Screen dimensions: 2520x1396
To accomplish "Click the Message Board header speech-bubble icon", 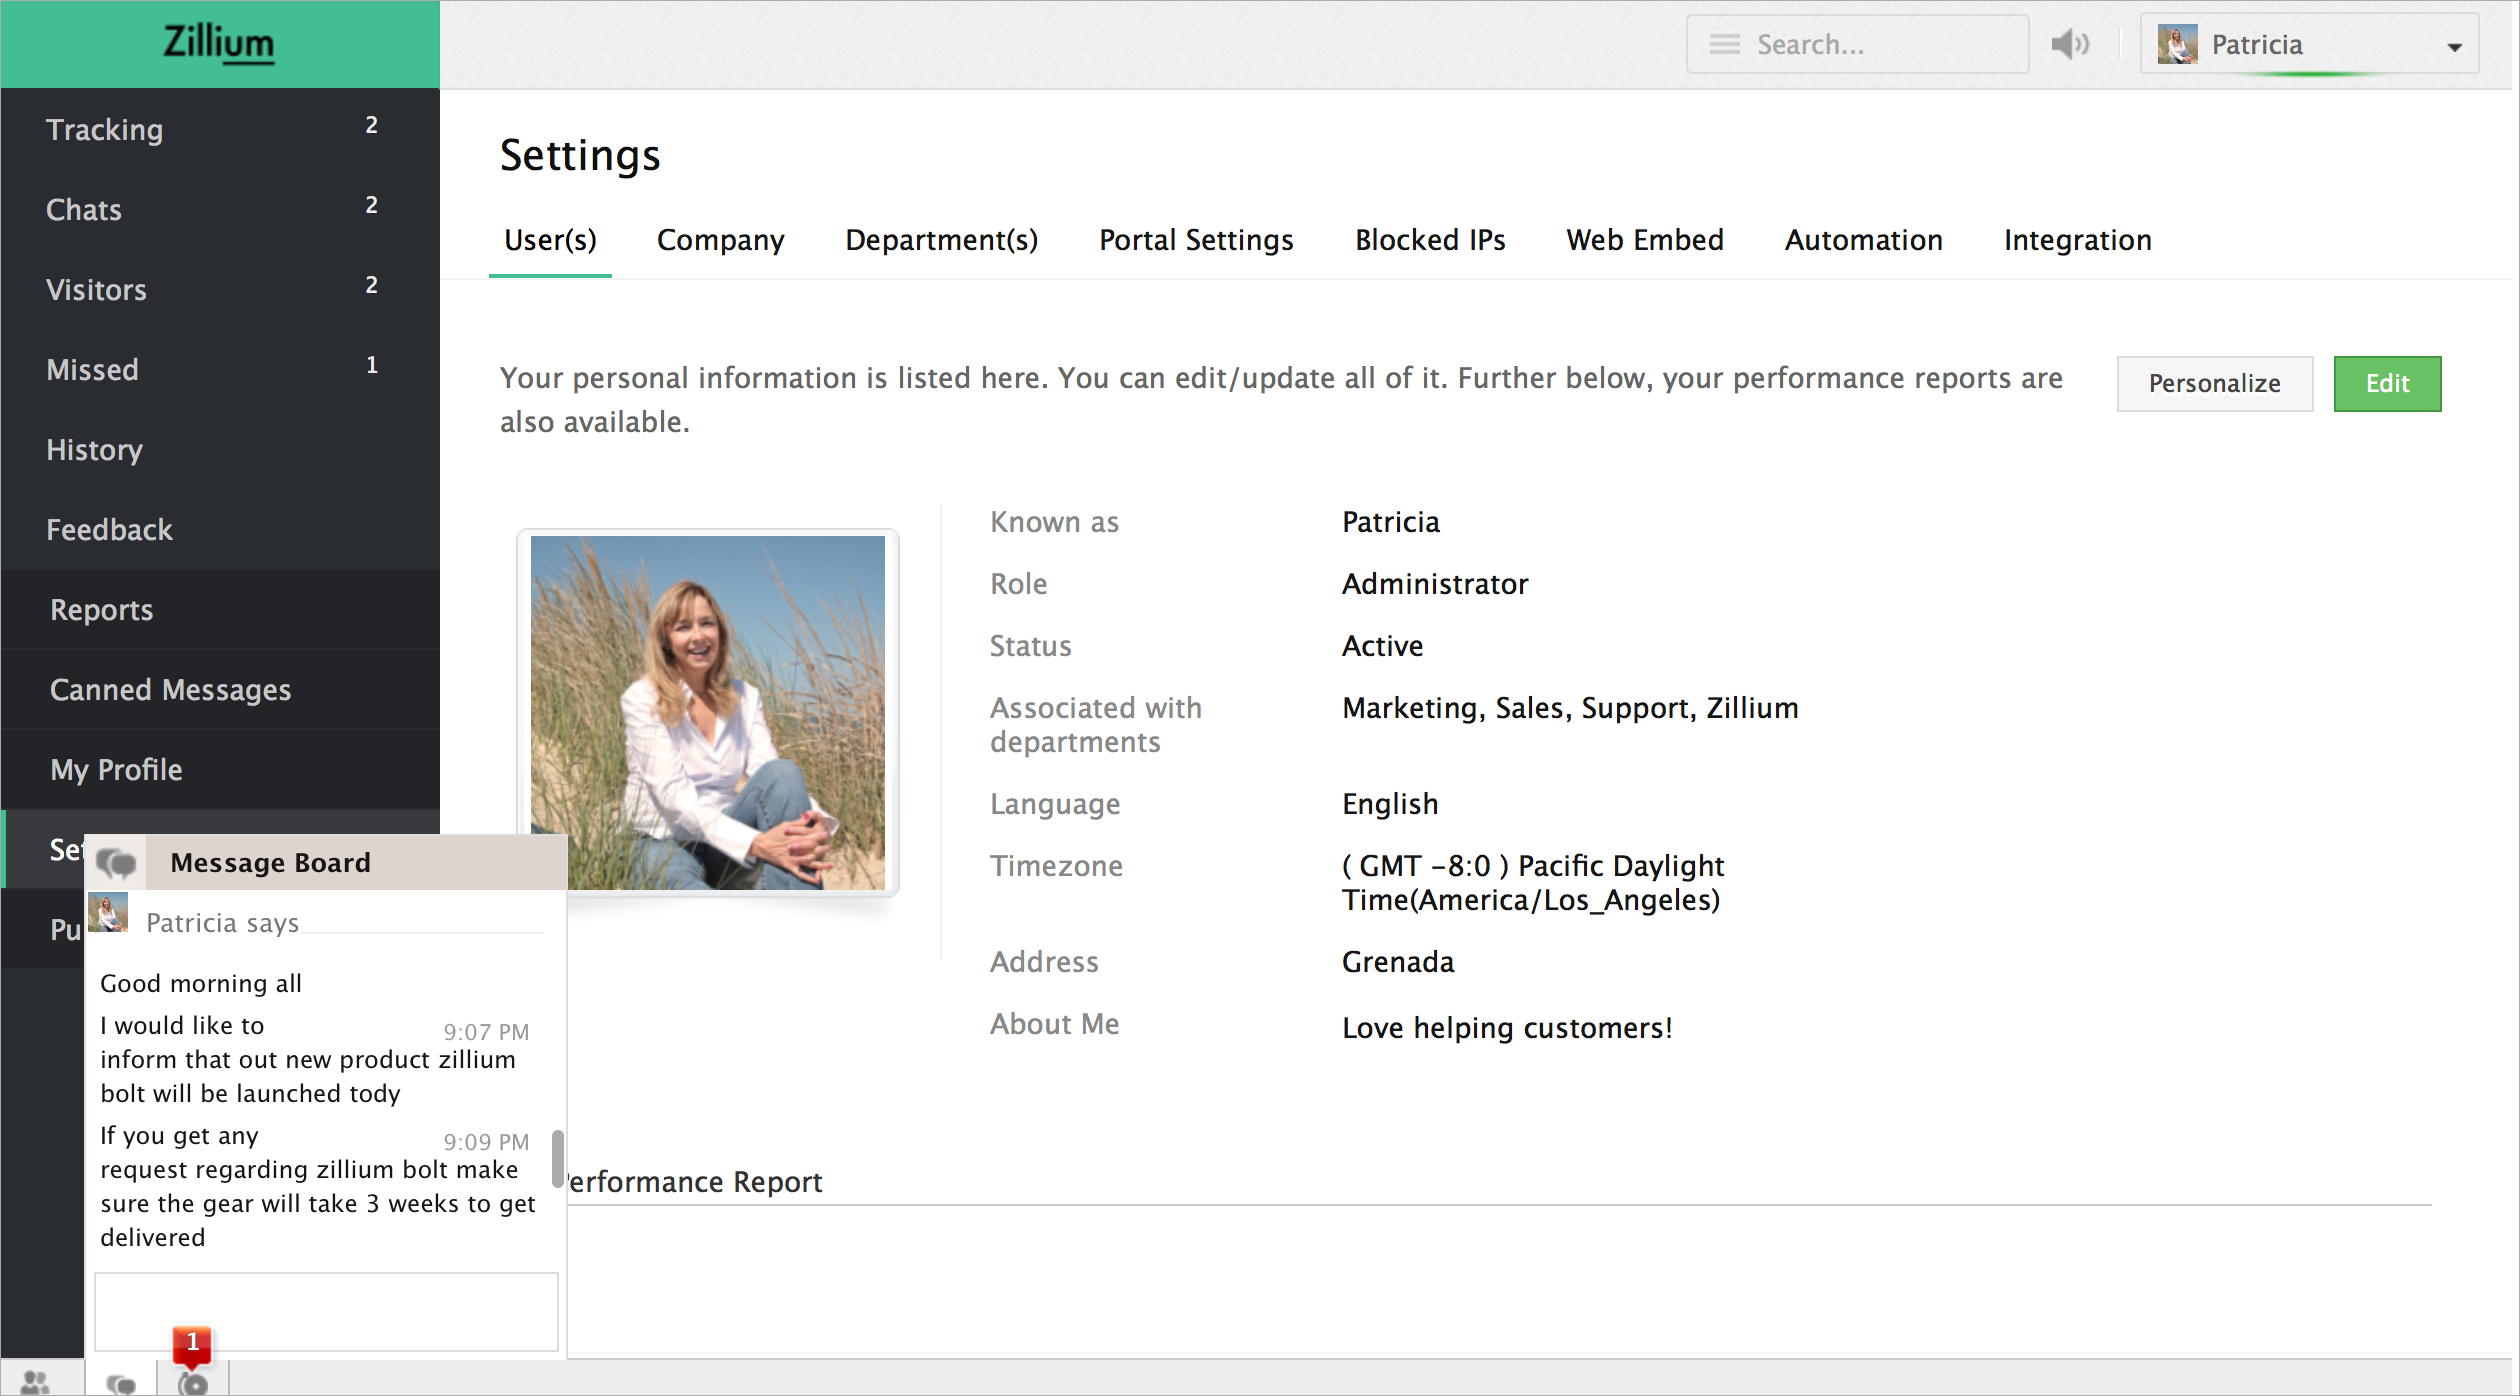I will click(x=116, y=862).
